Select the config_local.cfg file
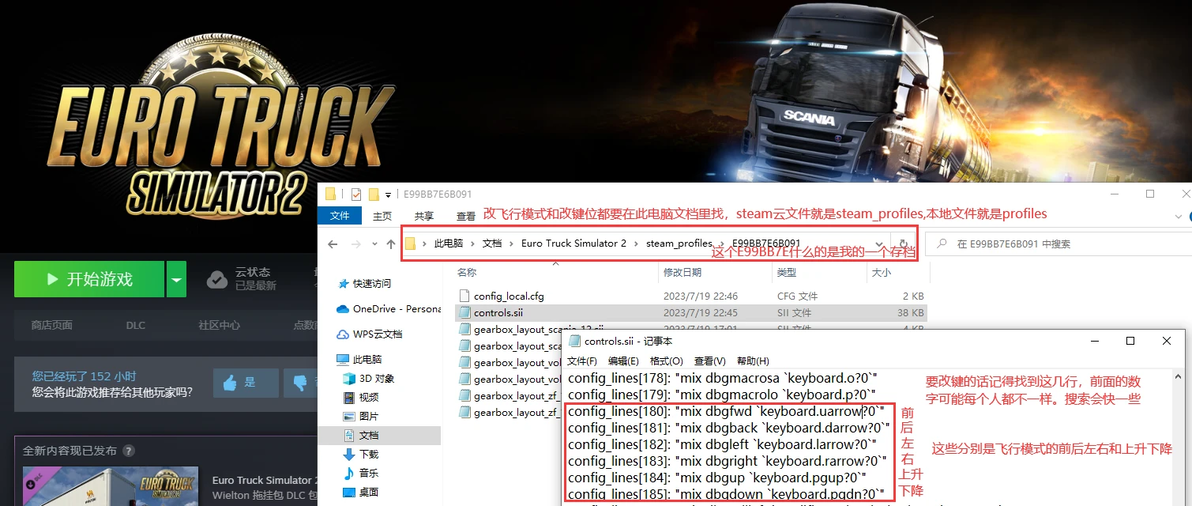Viewport: 1192px width, 506px height. click(509, 296)
